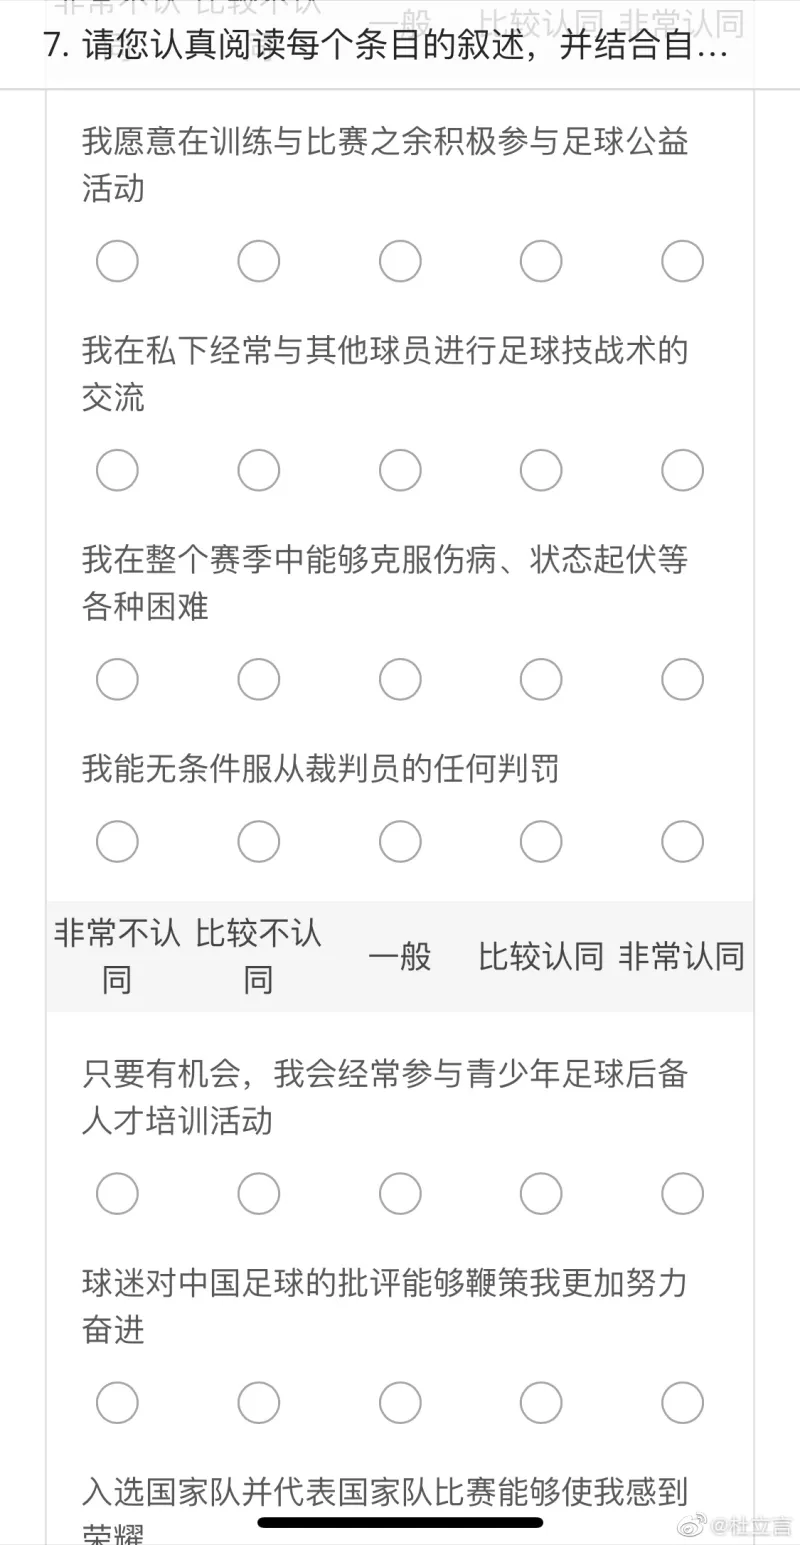Choose 比较不认同 for 球迷对中国足球的批评 statement

pyautogui.click(x=259, y=1402)
